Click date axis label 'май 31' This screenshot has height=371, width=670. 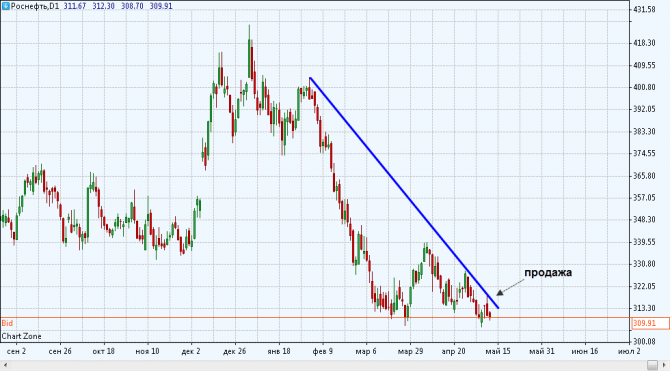coord(542,351)
